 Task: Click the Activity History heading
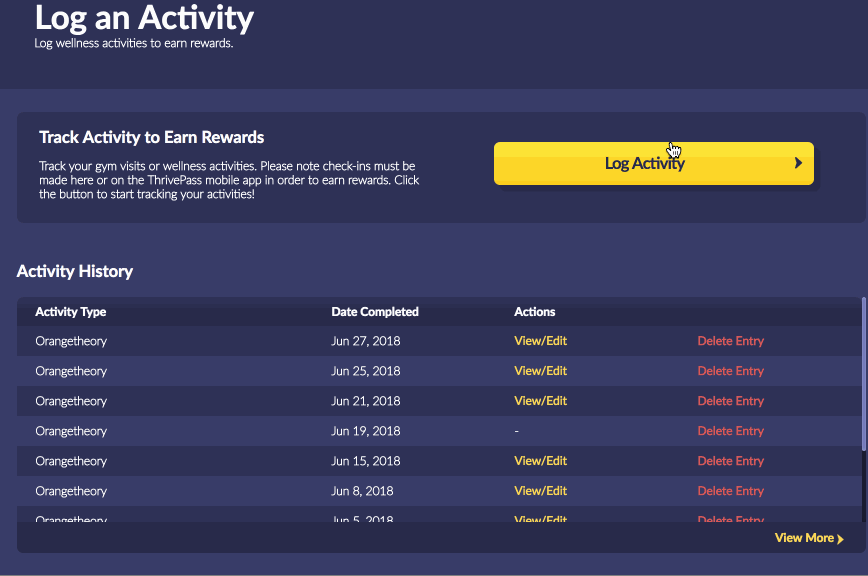(75, 271)
